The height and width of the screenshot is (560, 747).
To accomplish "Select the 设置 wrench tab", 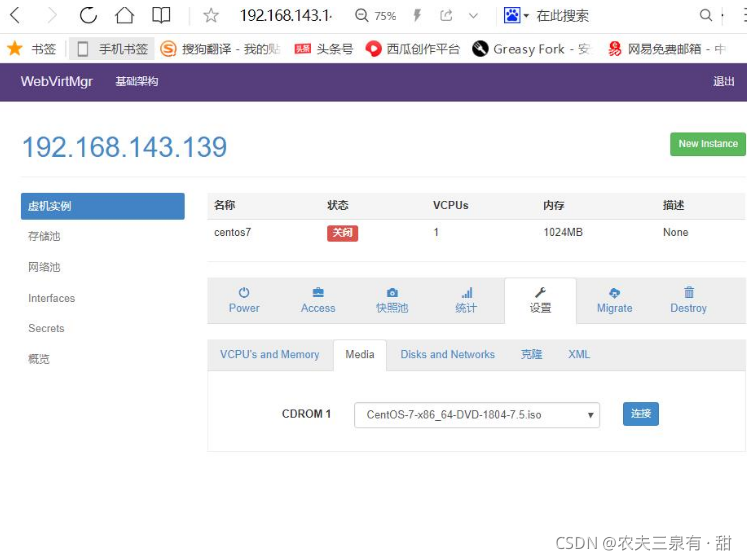I will (x=540, y=301).
